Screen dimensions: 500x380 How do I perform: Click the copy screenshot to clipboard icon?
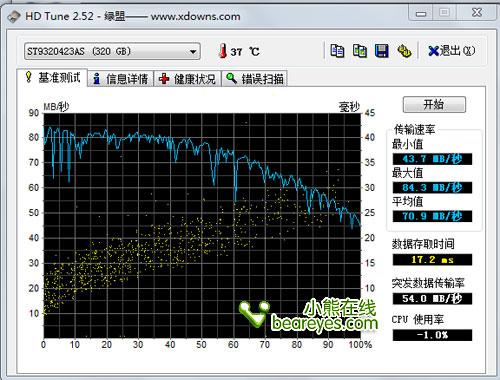click(360, 51)
